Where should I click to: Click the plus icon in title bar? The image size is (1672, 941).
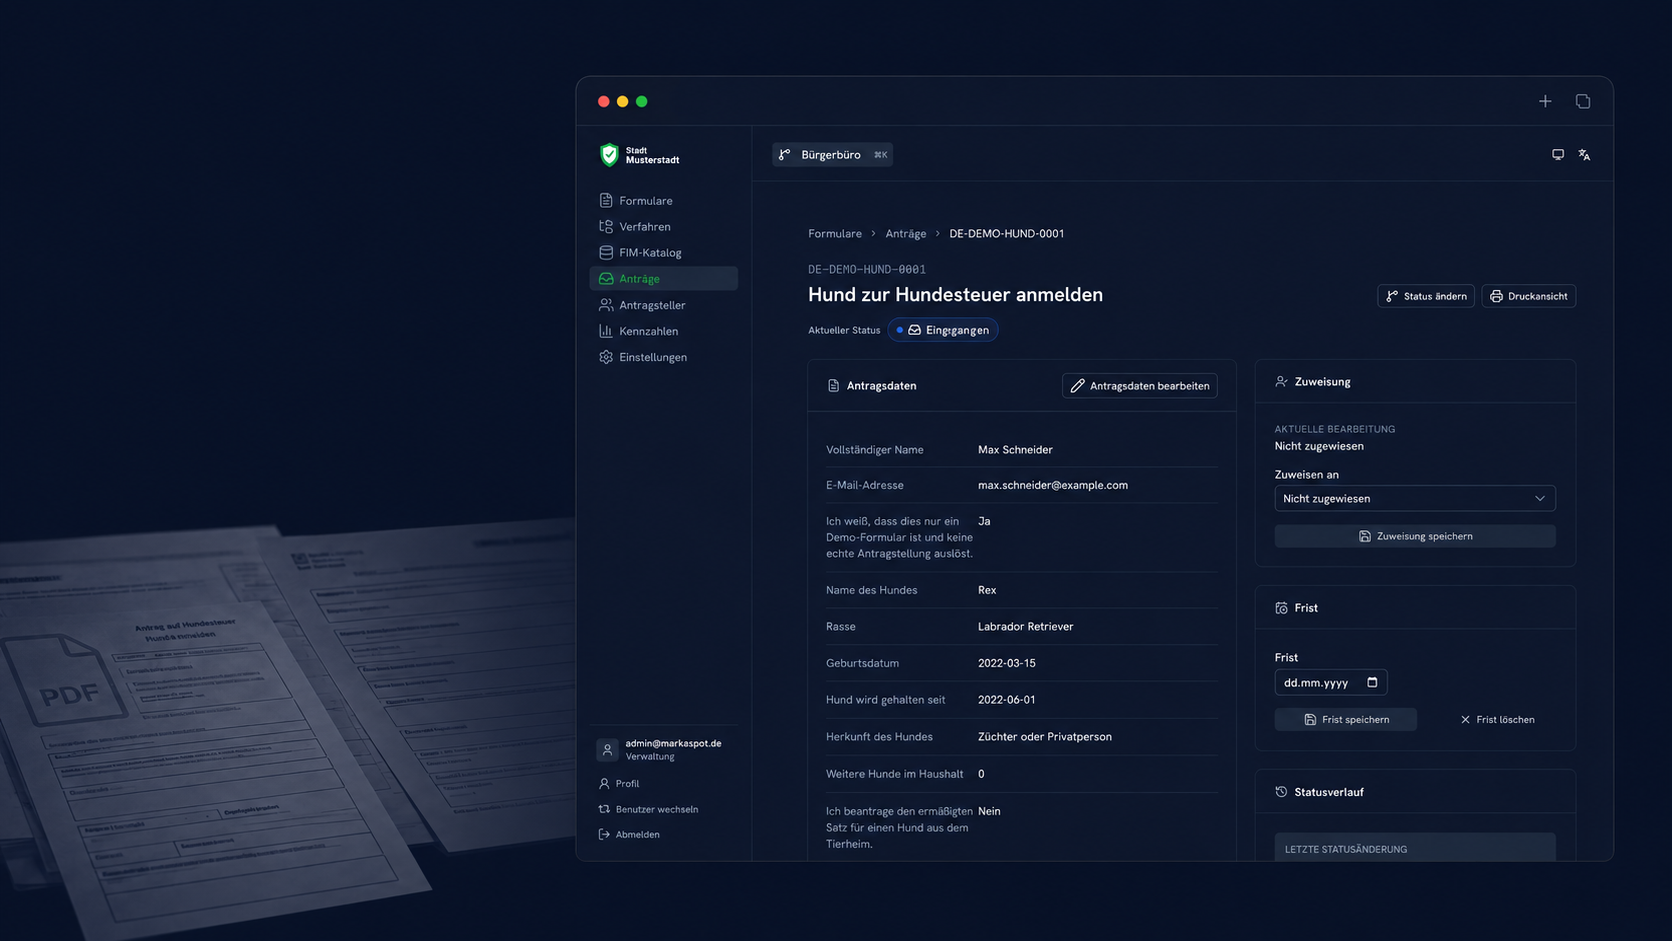1545,101
